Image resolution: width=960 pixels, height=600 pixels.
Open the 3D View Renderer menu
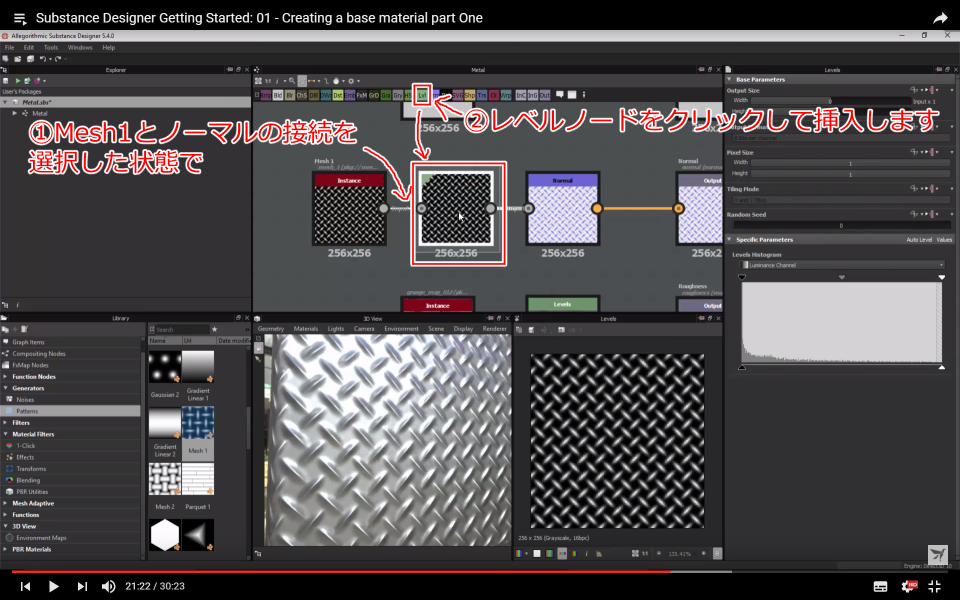[x=495, y=329]
